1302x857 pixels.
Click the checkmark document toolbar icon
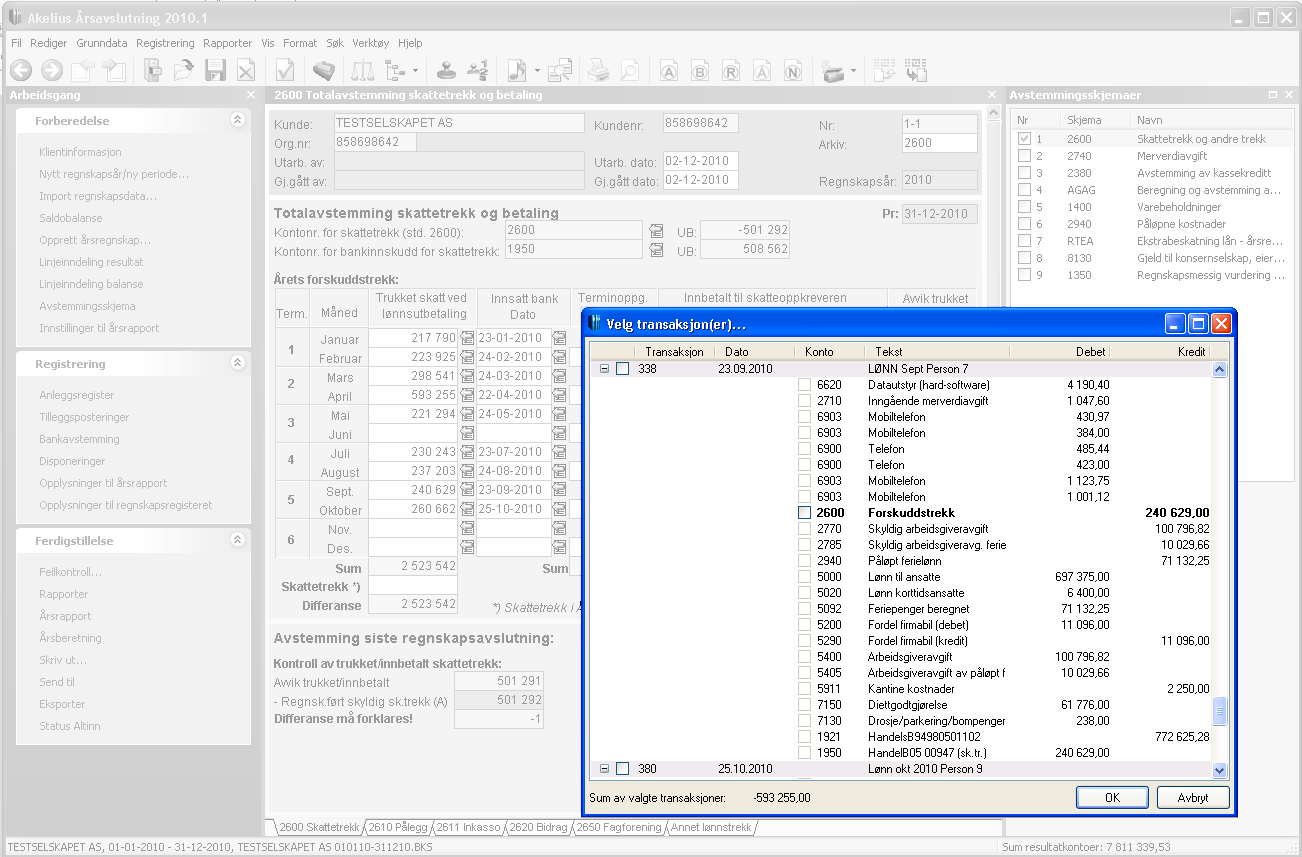coord(285,70)
